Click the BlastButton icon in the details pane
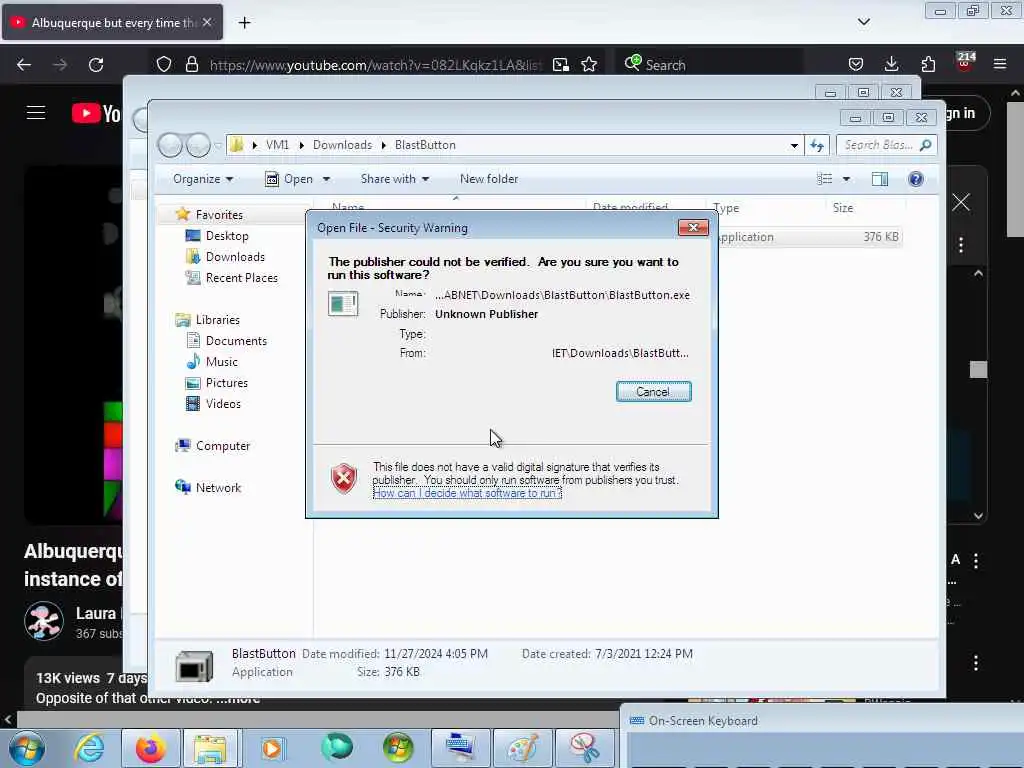 click(194, 666)
